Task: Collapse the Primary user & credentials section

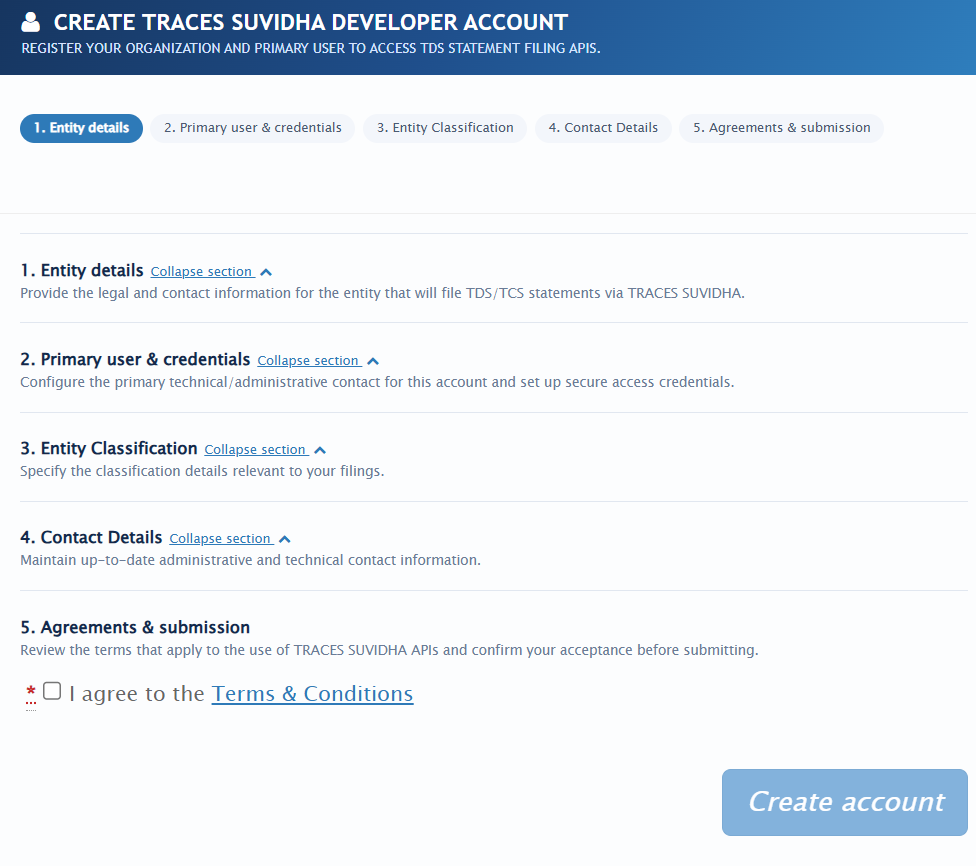Action: (309, 361)
